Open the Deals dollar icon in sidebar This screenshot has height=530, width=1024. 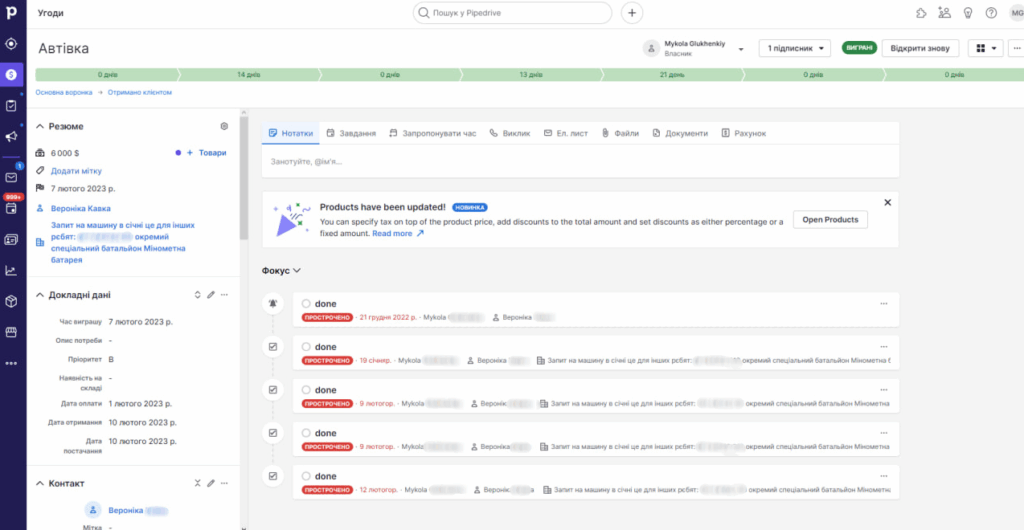click(12, 74)
